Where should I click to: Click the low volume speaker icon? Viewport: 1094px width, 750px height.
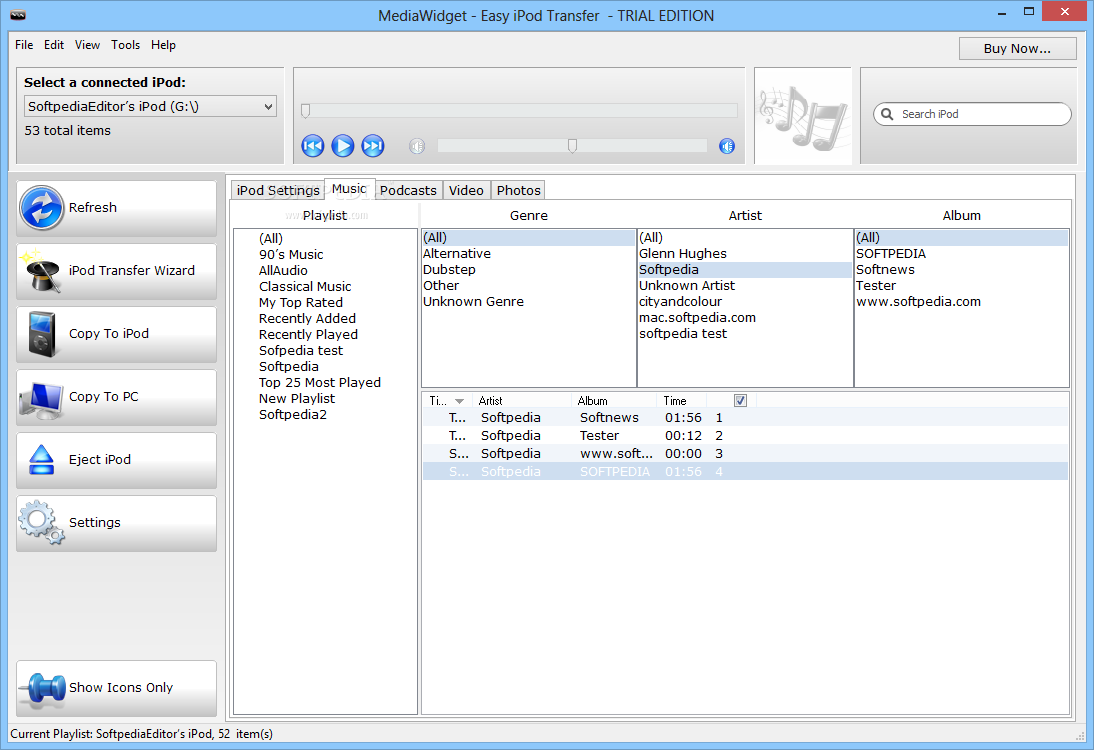pyautogui.click(x=417, y=146)
